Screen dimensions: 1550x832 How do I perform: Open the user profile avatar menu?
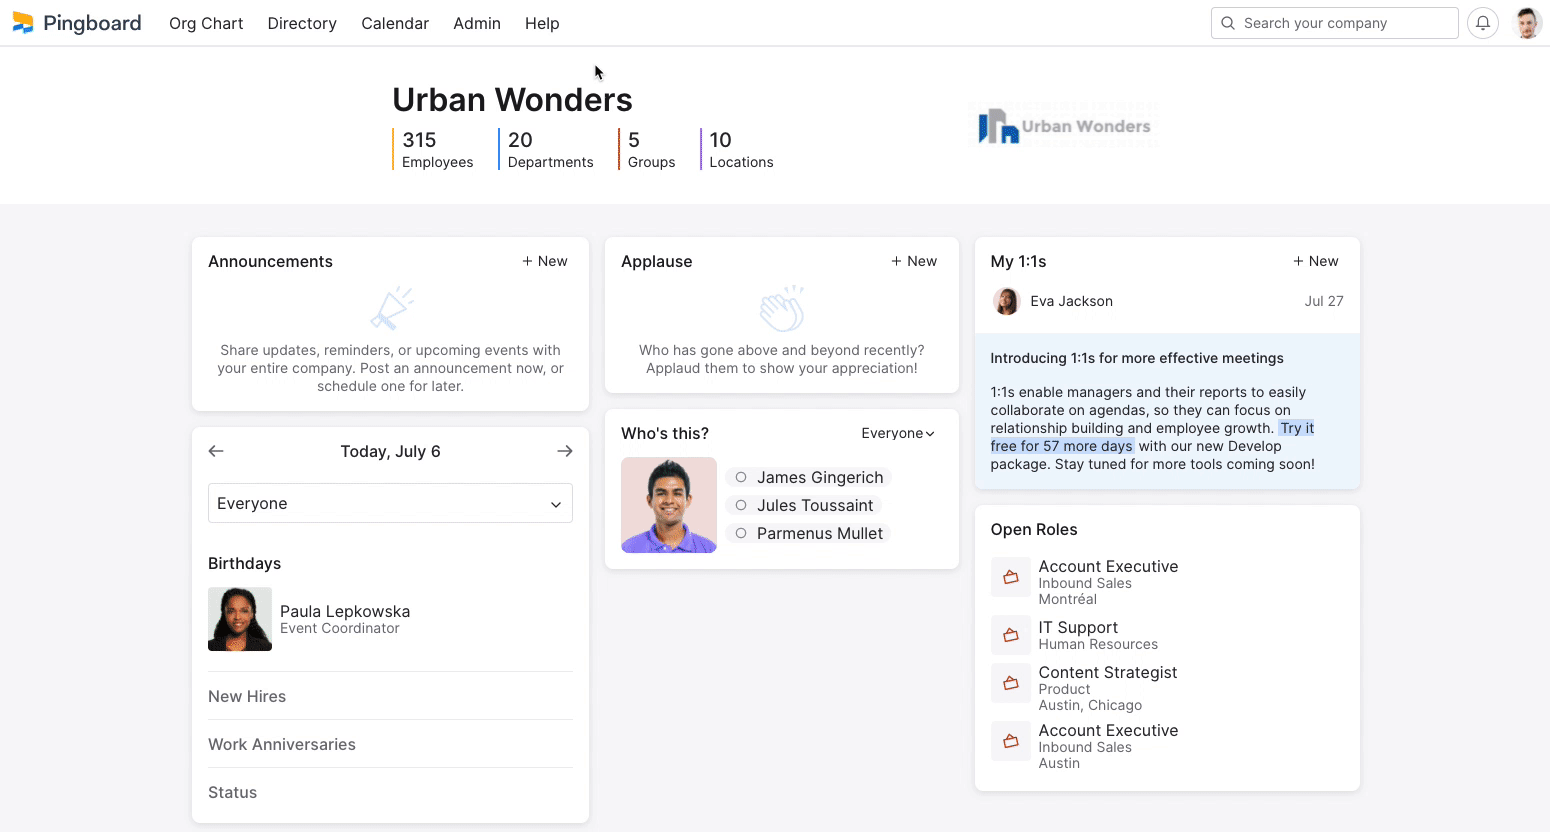[x=1526, y=23]
